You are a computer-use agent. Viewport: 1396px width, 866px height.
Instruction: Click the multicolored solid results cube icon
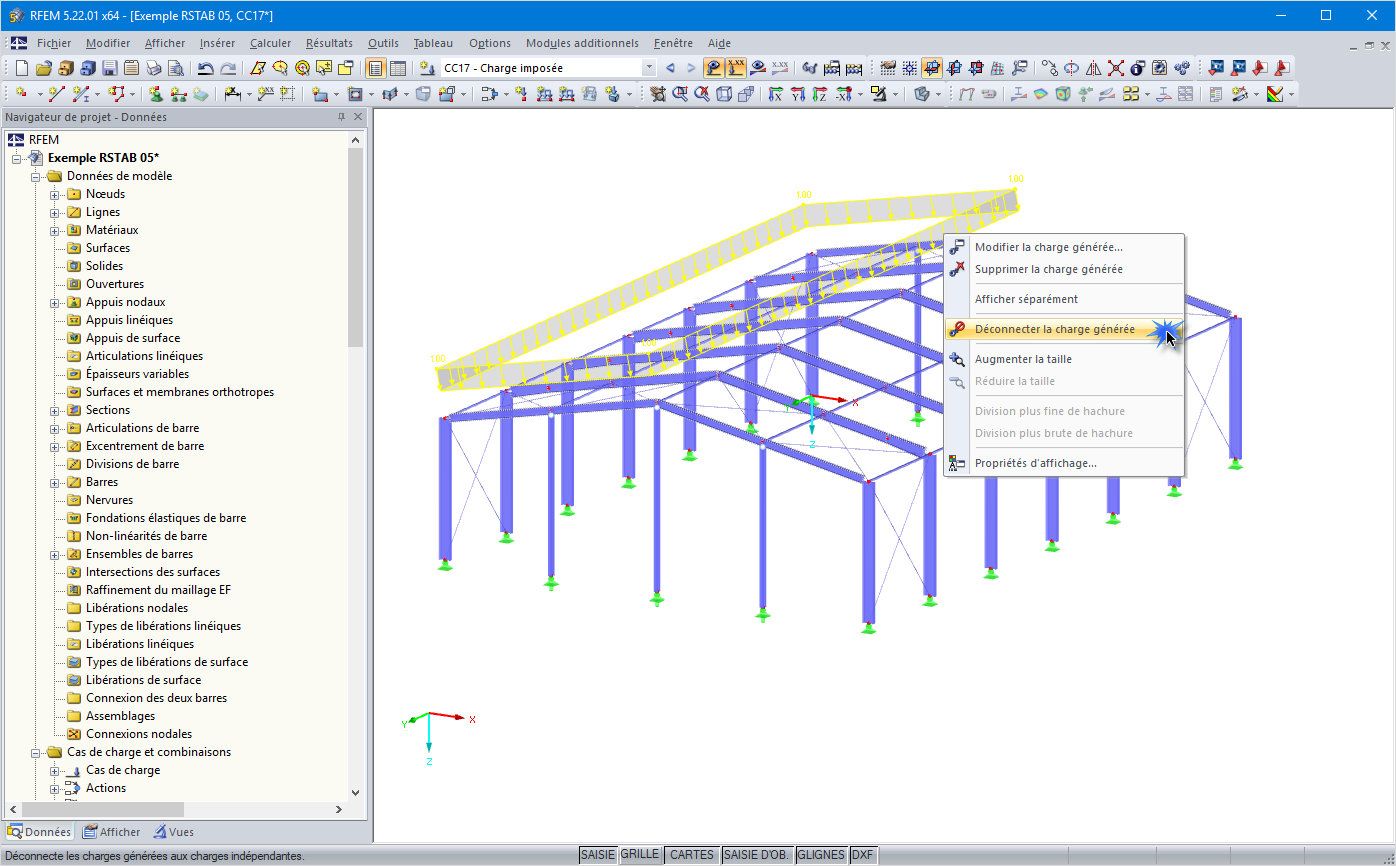point(1062,94)
